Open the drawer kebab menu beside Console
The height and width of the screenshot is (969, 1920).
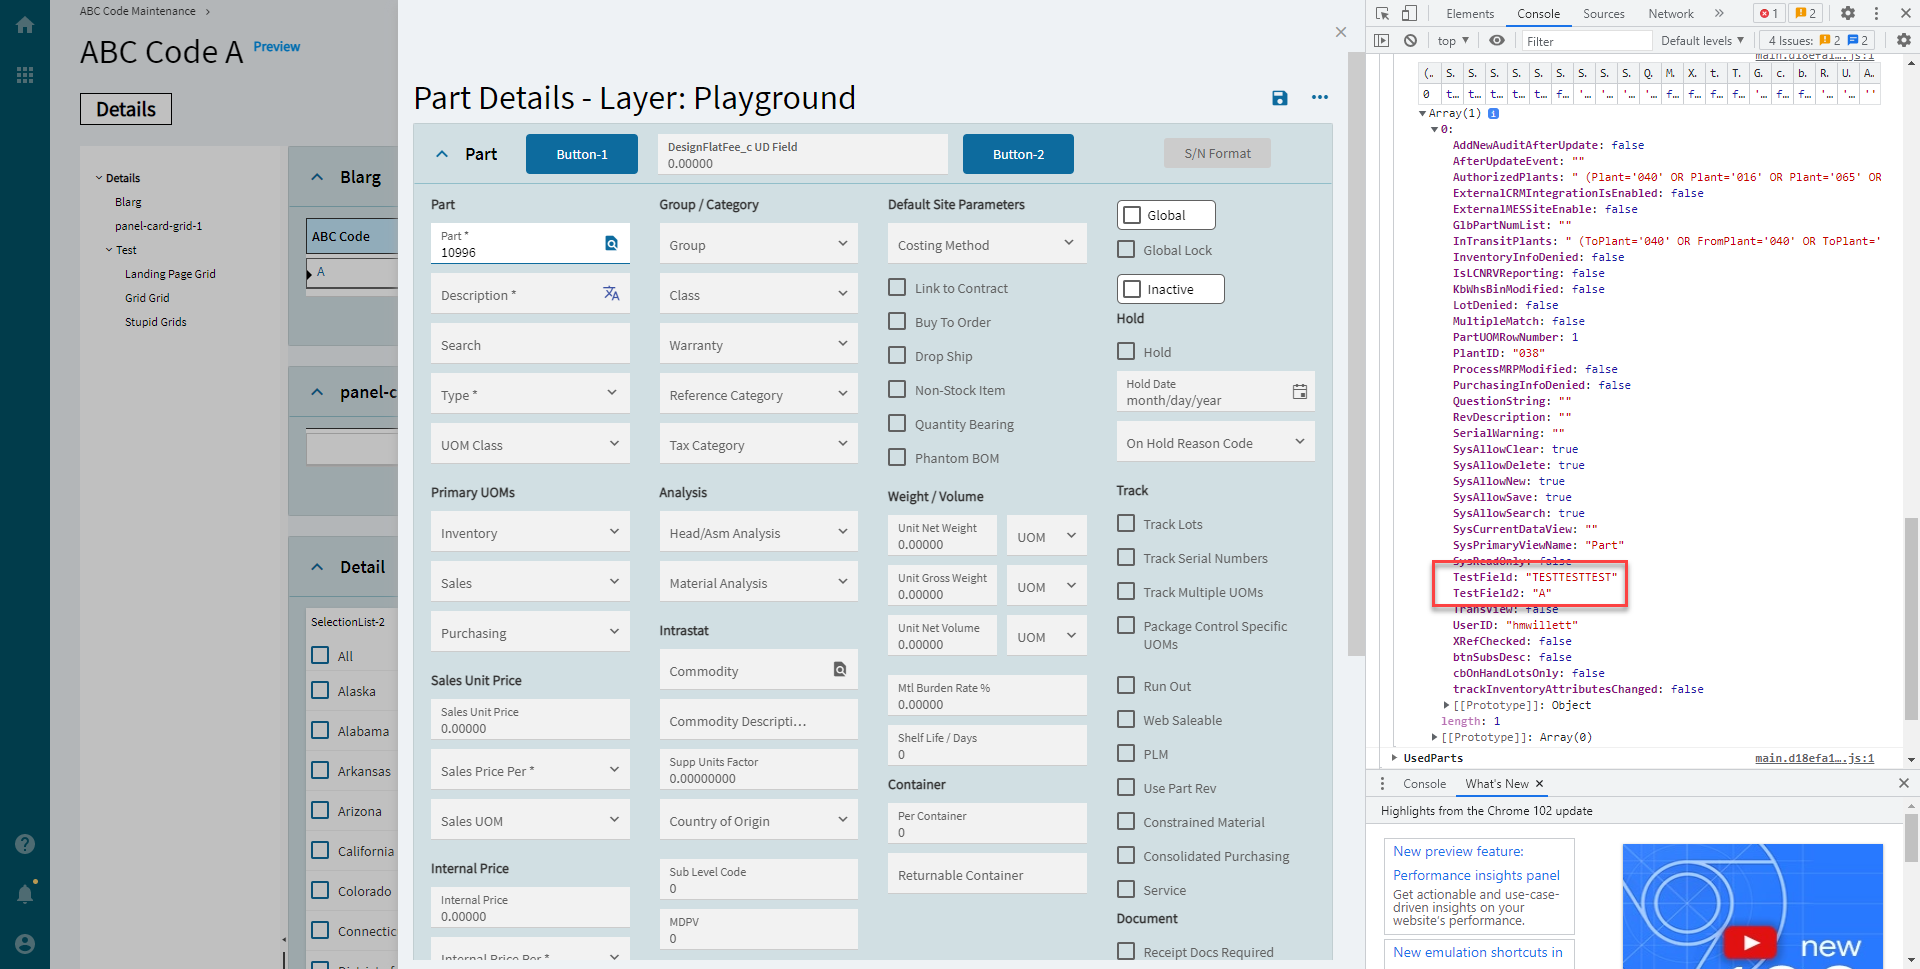click(1383, 784)
